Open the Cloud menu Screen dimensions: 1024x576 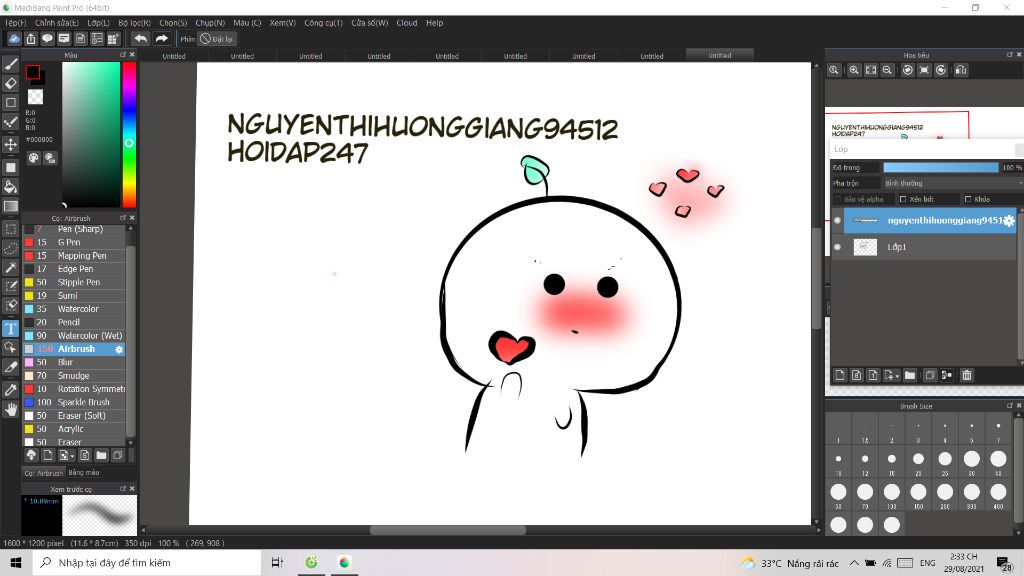(x=406, y=23)
